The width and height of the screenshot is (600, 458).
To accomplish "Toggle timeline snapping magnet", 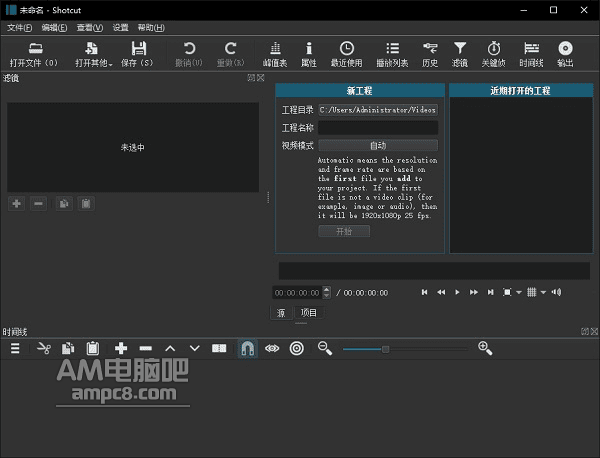I will click(248, 348).
